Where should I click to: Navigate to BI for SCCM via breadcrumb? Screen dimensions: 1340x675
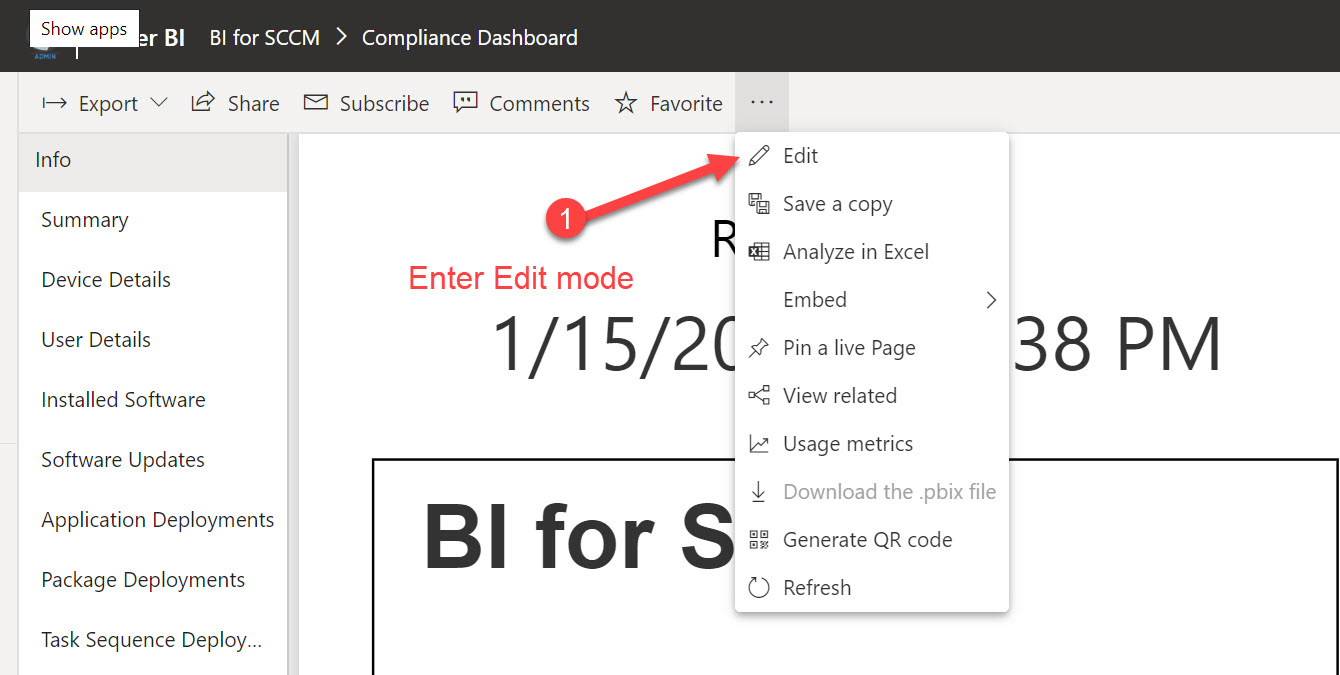(264, 37)
